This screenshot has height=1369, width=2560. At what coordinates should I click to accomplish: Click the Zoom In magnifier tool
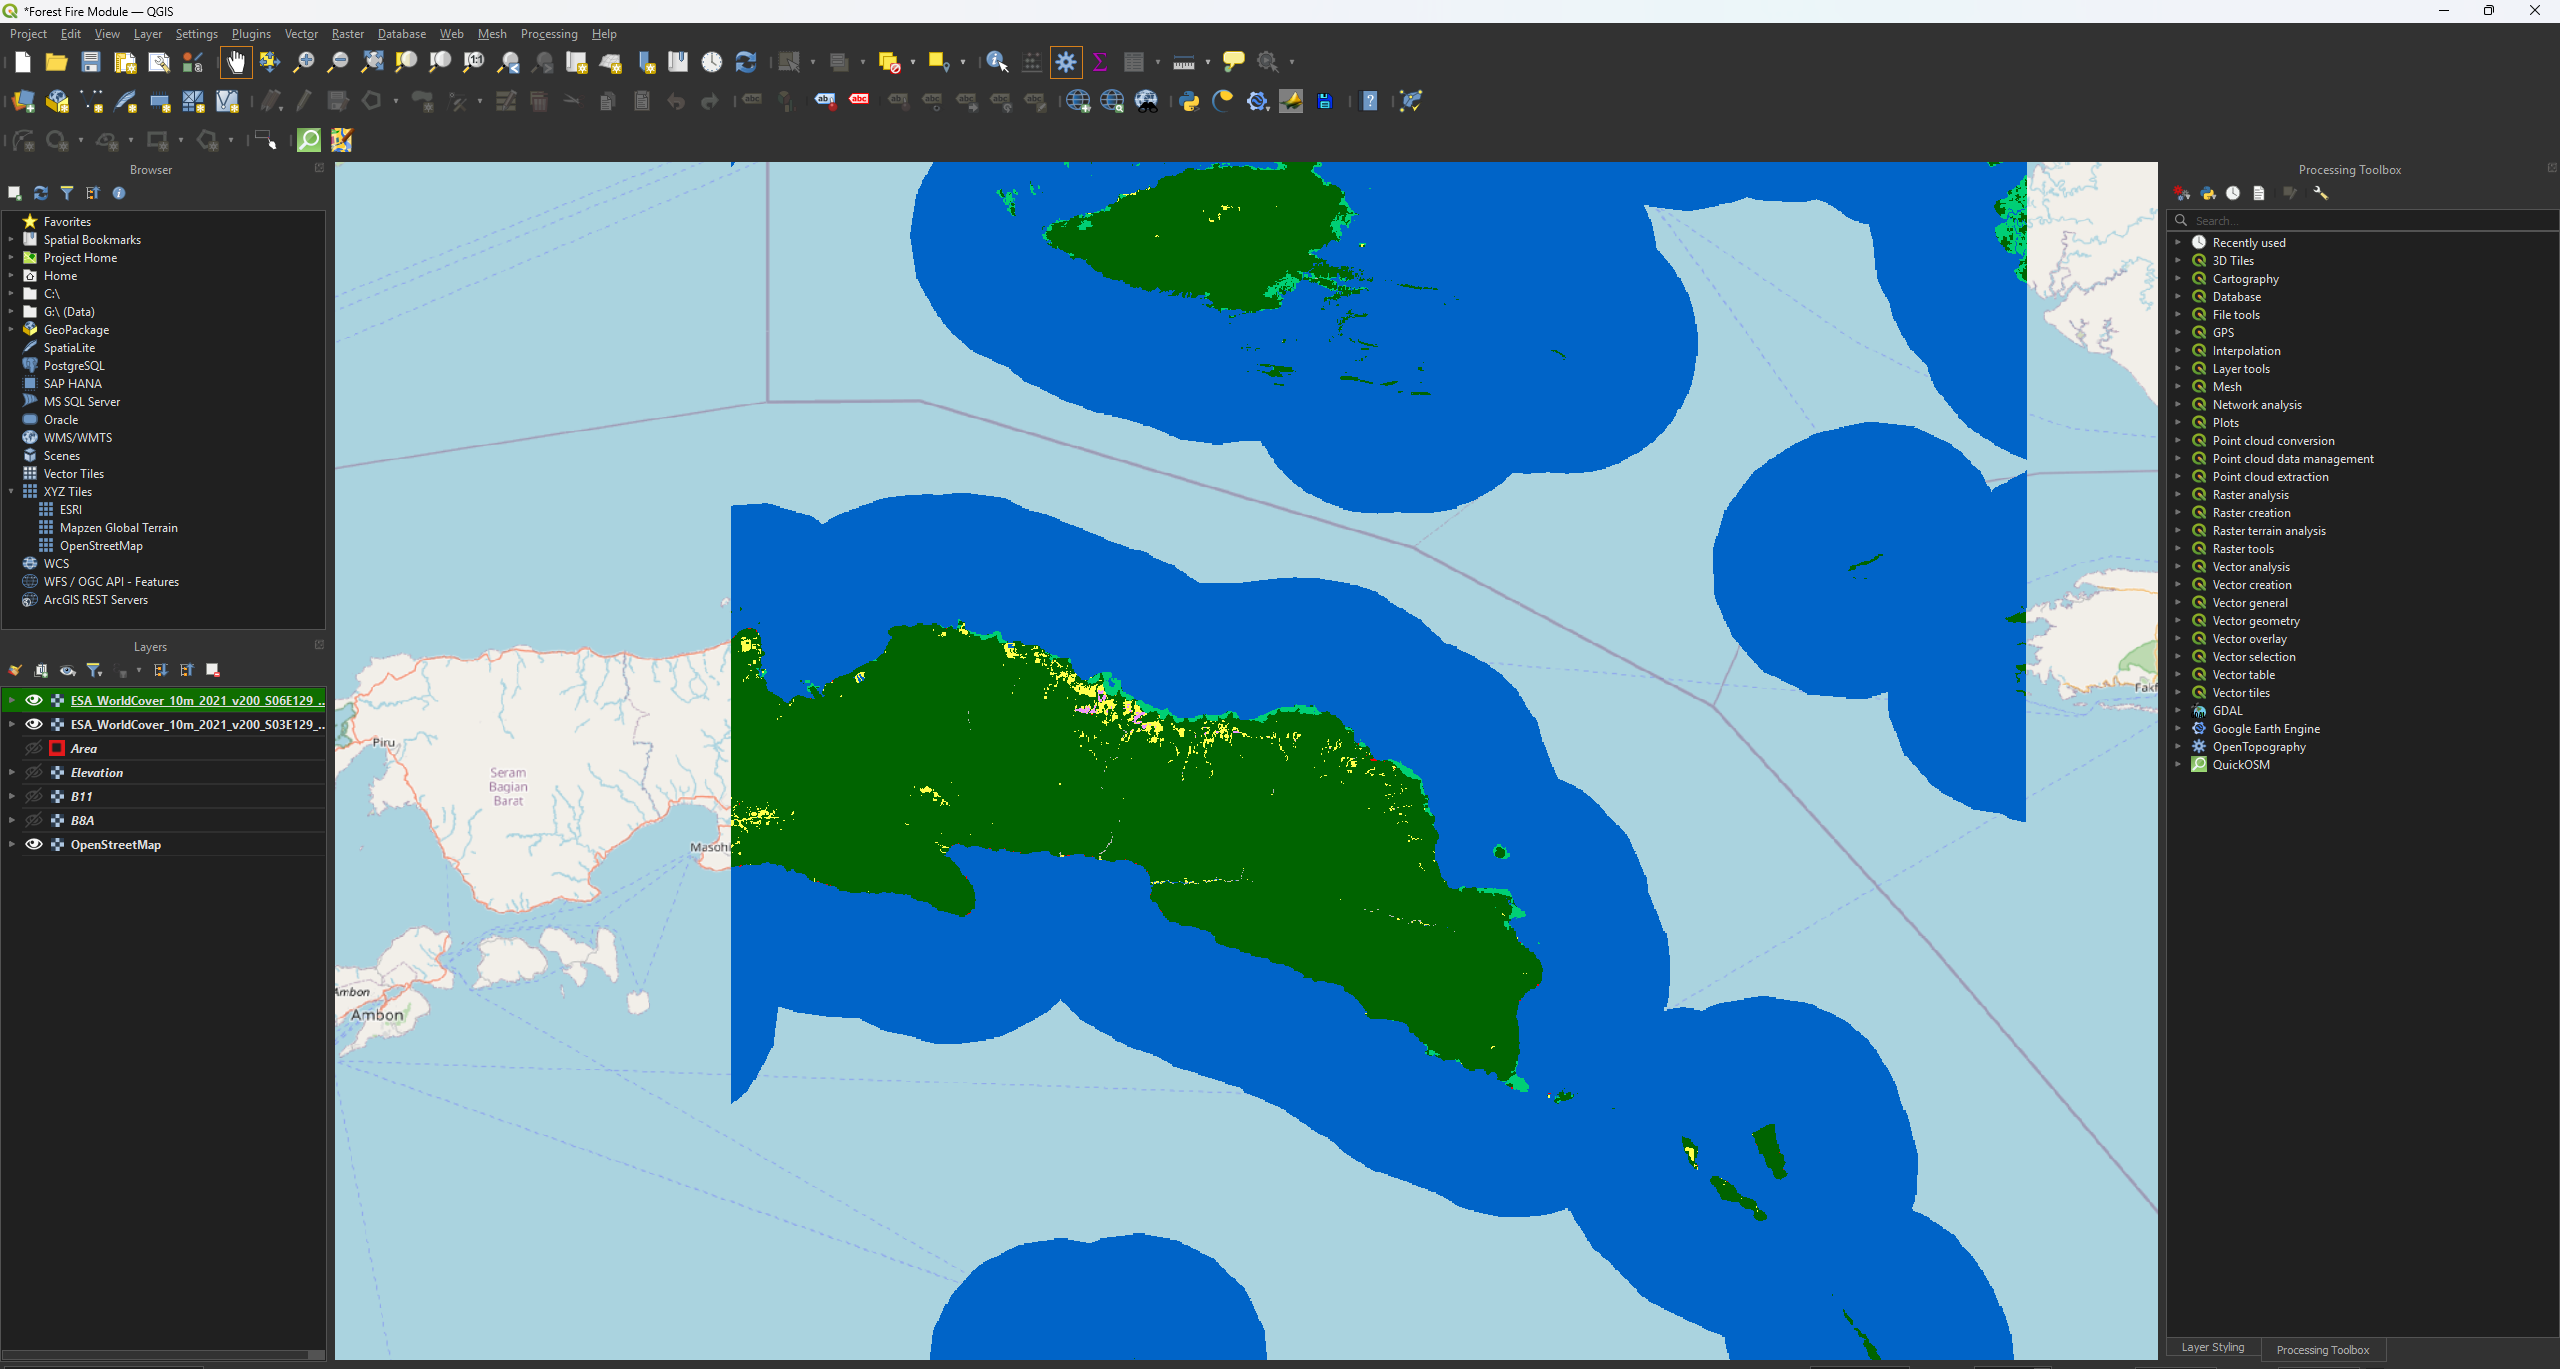pos(304,62)
